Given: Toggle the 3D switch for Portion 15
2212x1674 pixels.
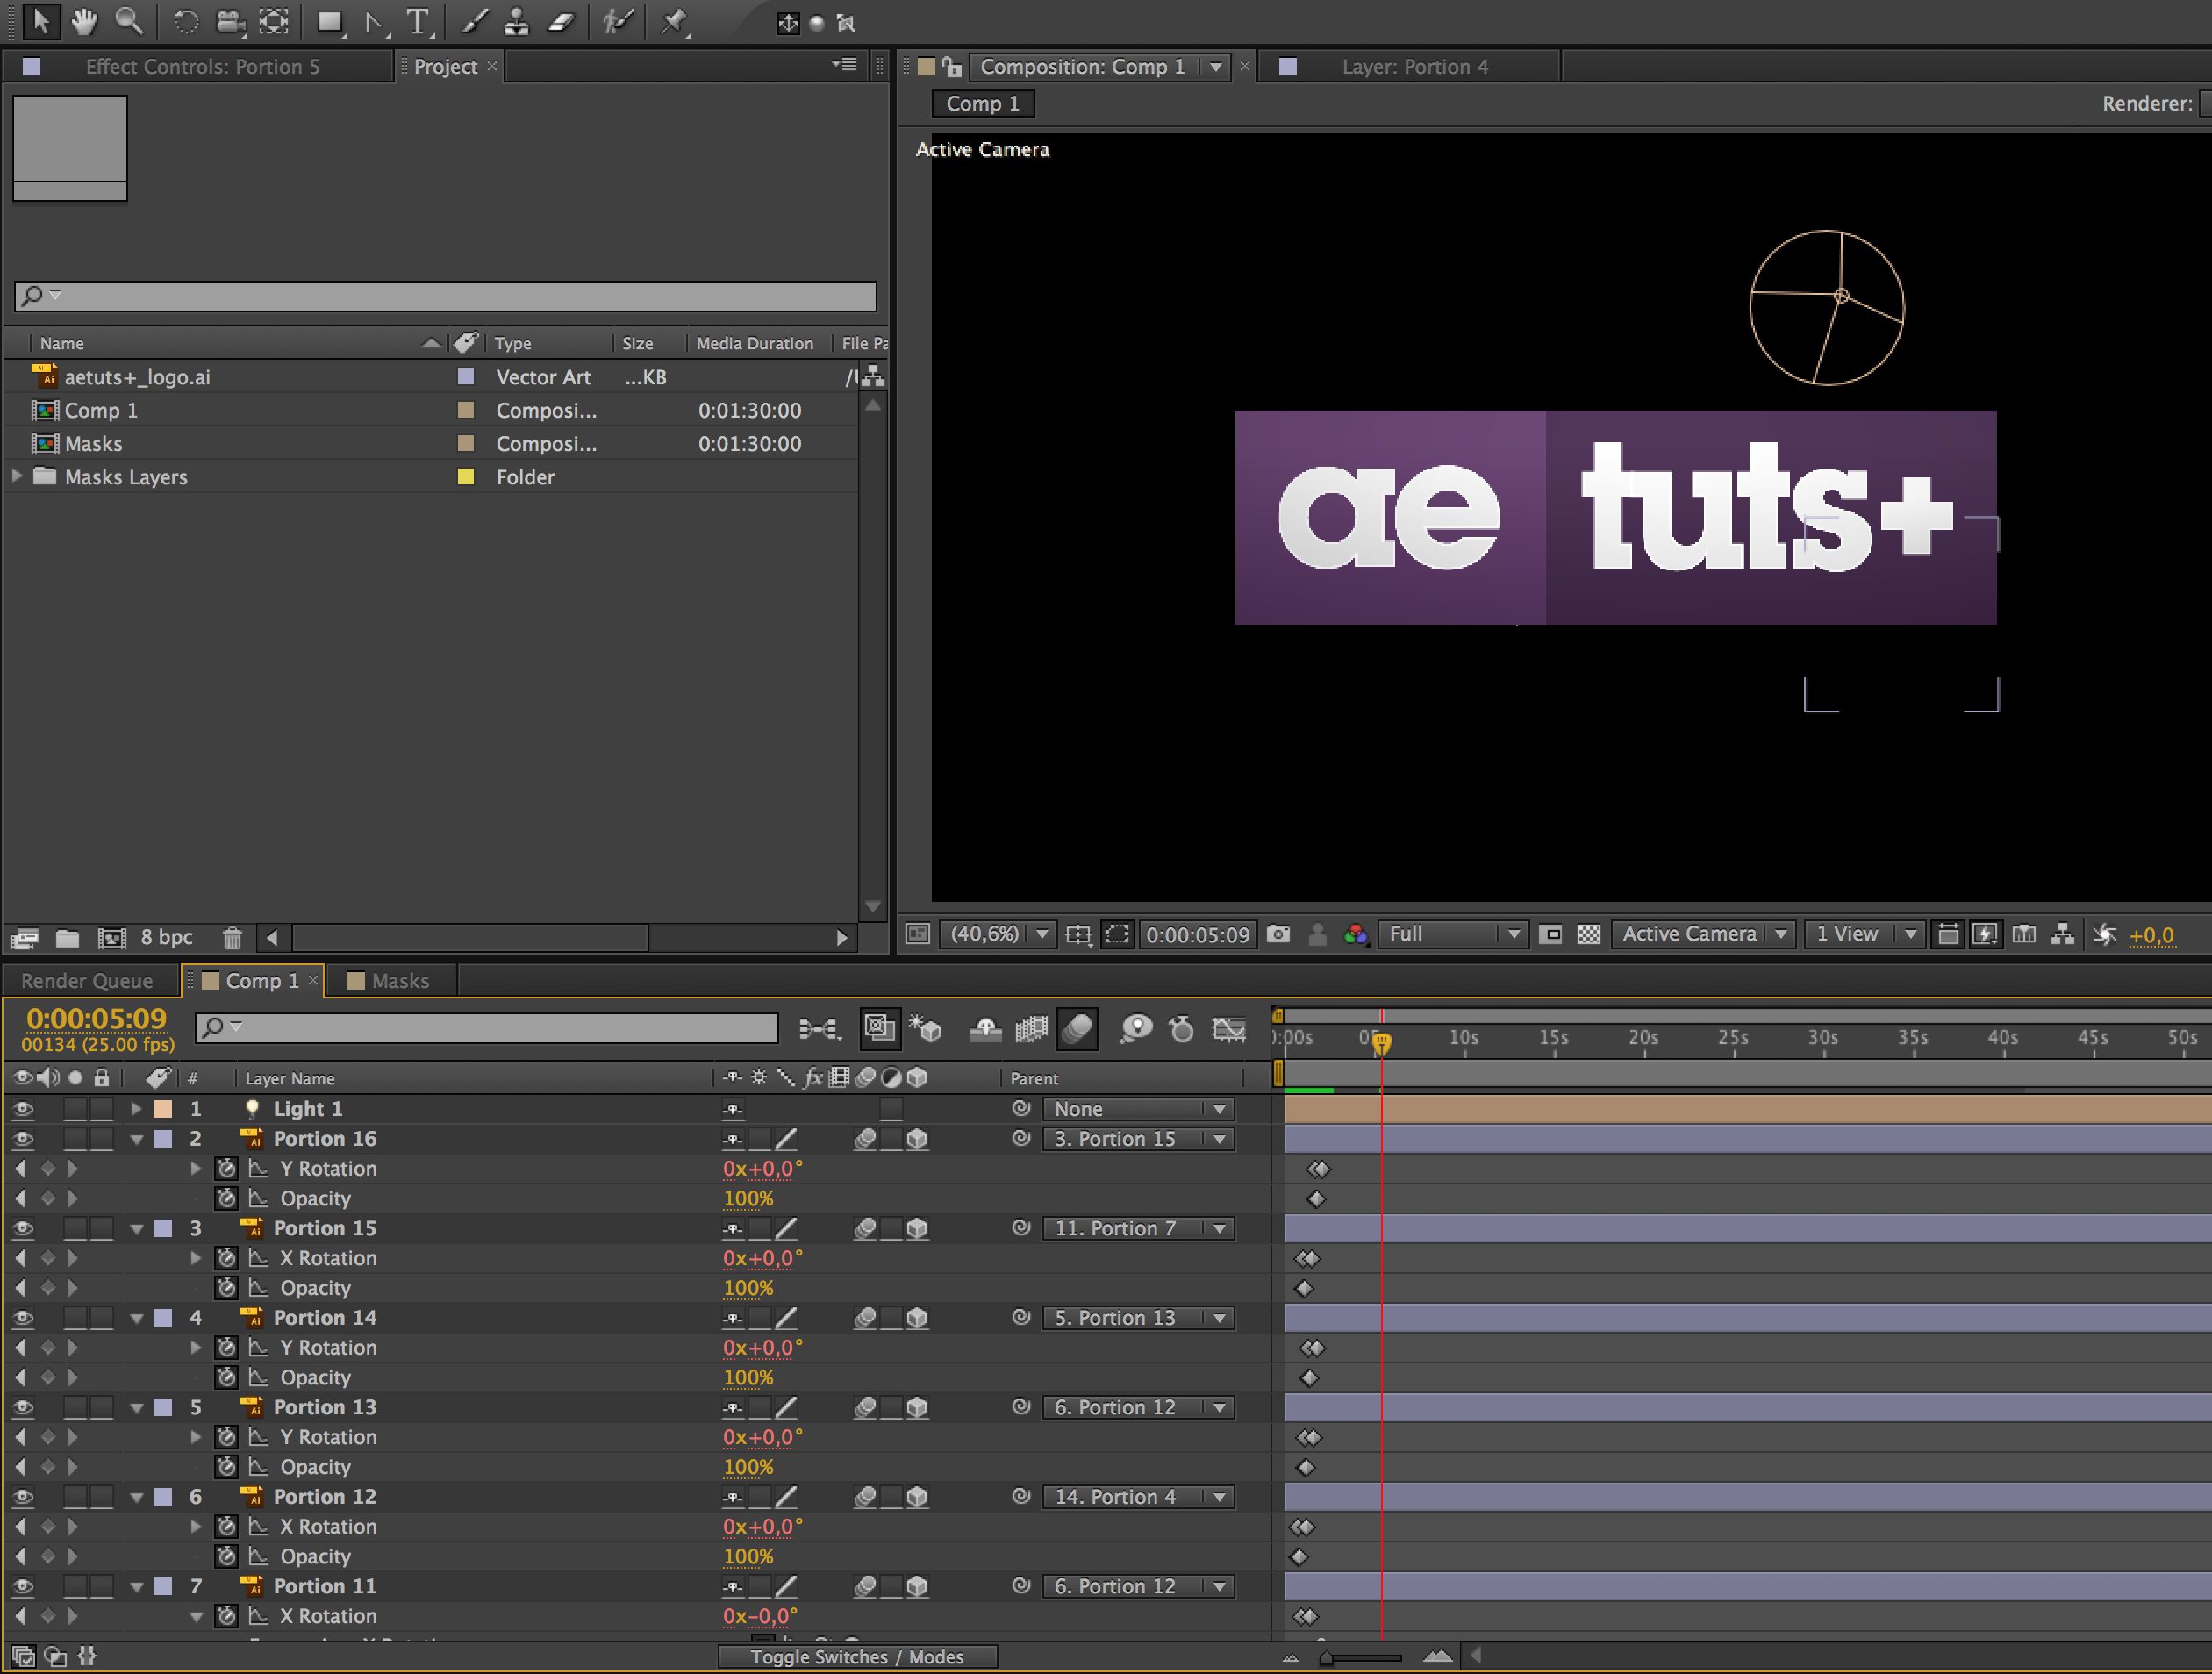Looking at the screenshot, I should tap(917, 1228).
